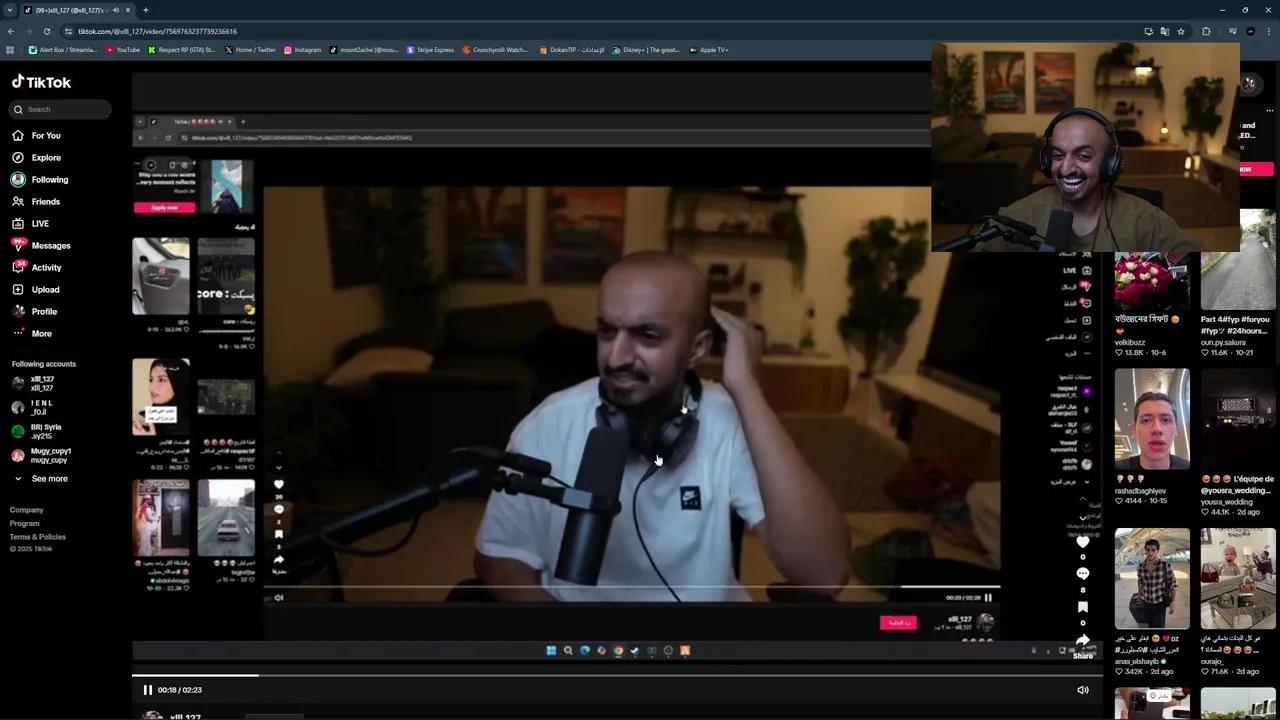The image size is (1280, 720).
Task: Share the video using the Share arrow
Action: pyautogui.click(x=1083, y=639)
